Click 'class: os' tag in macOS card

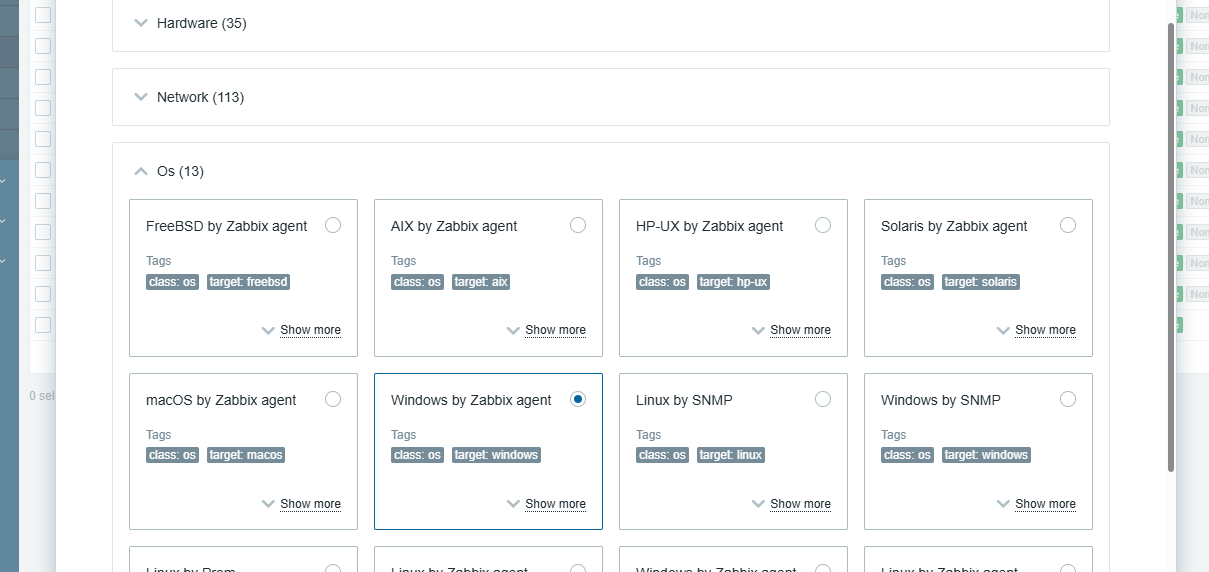click(173, 455)
